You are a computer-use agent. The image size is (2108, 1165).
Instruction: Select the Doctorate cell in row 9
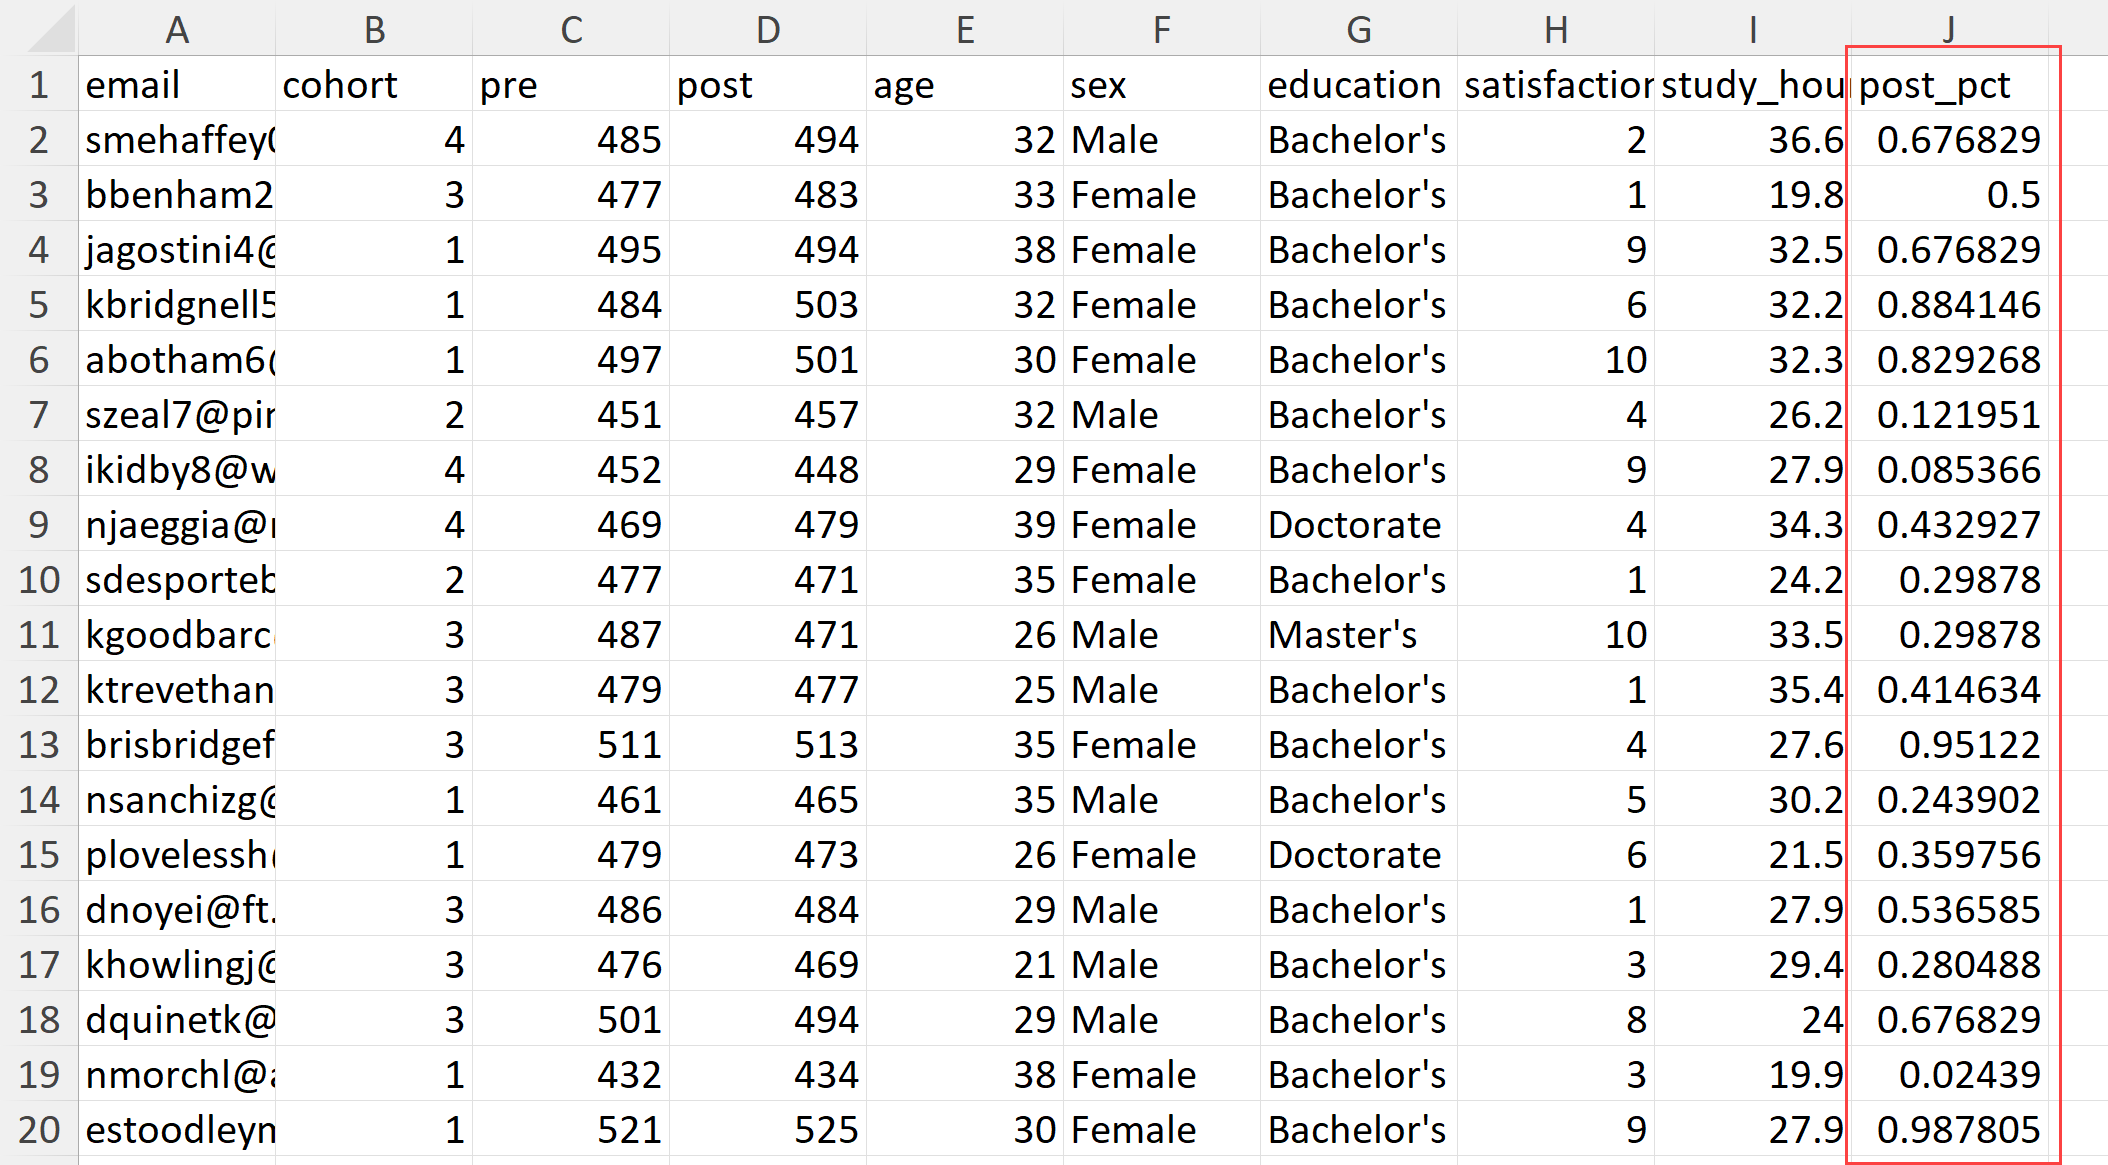click(1359, 525)
